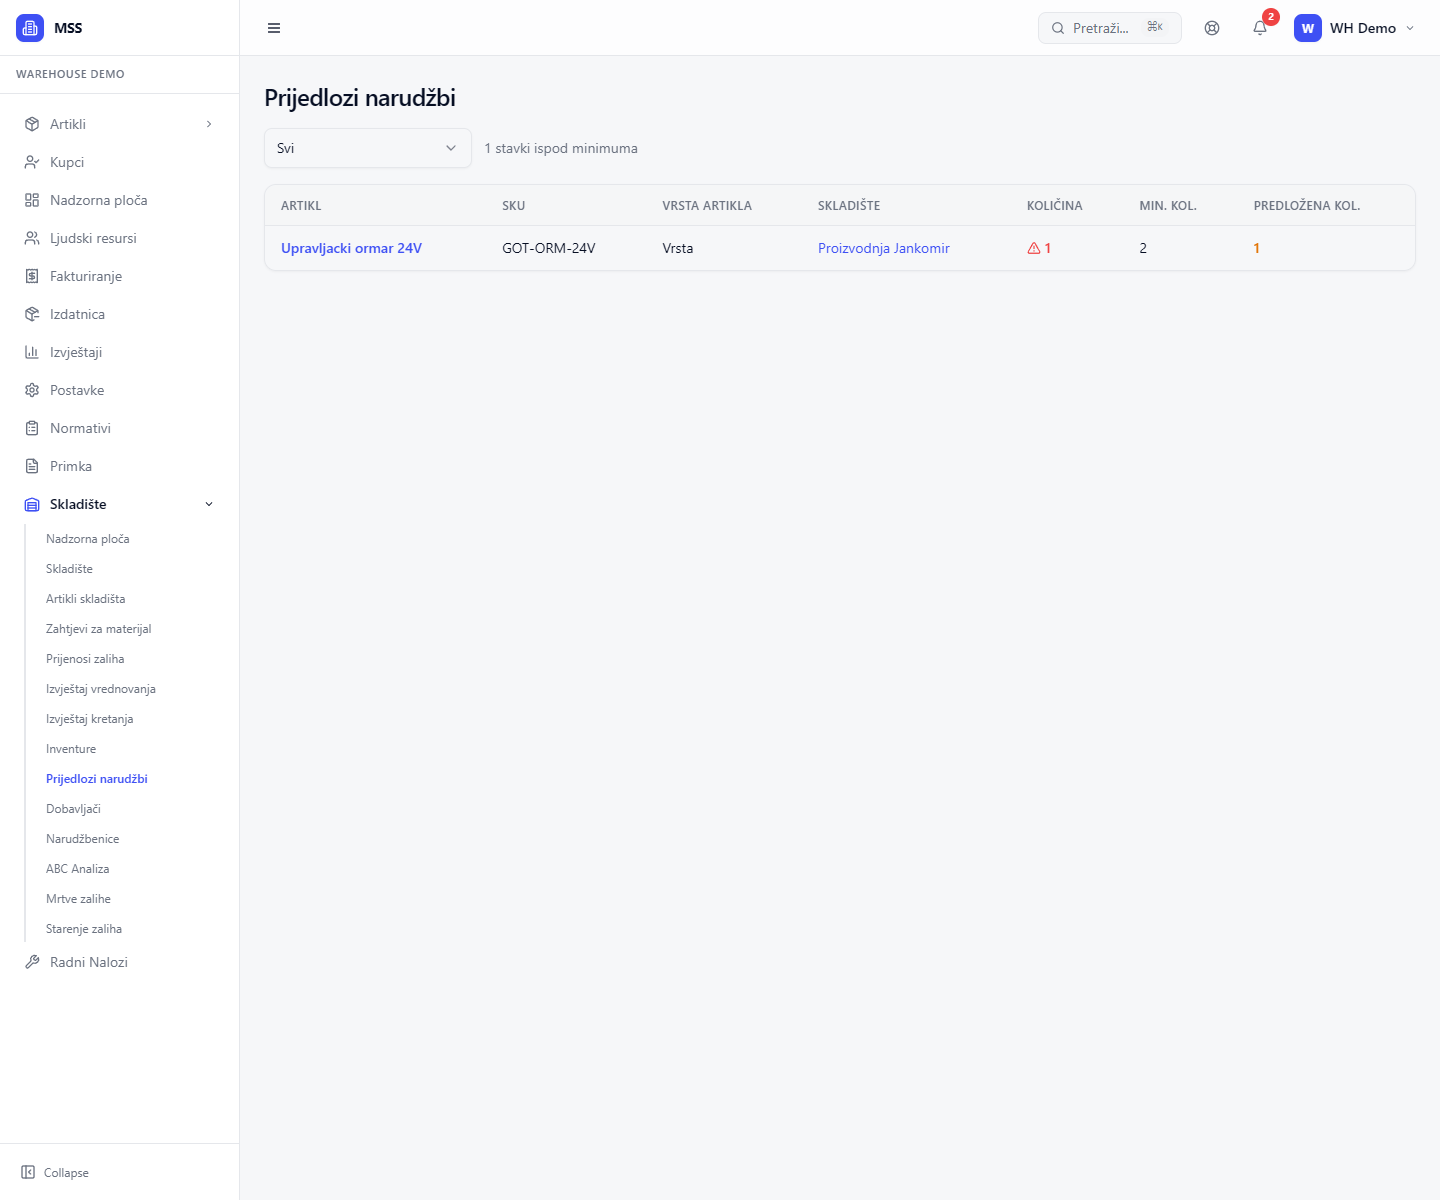
Task: Click the Količina column header
Action: [1054, 205]
